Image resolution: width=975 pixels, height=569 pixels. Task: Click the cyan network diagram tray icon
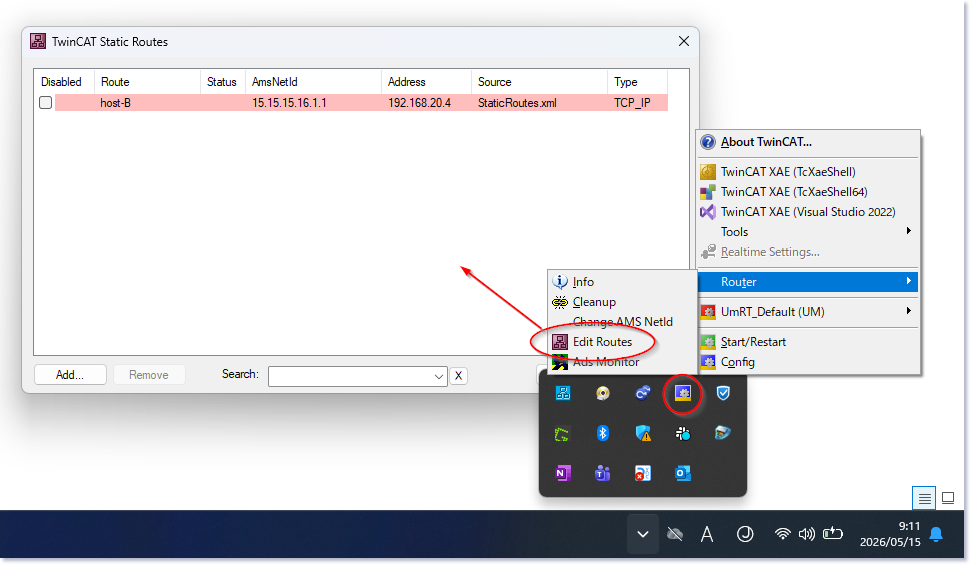click(563, 393)
